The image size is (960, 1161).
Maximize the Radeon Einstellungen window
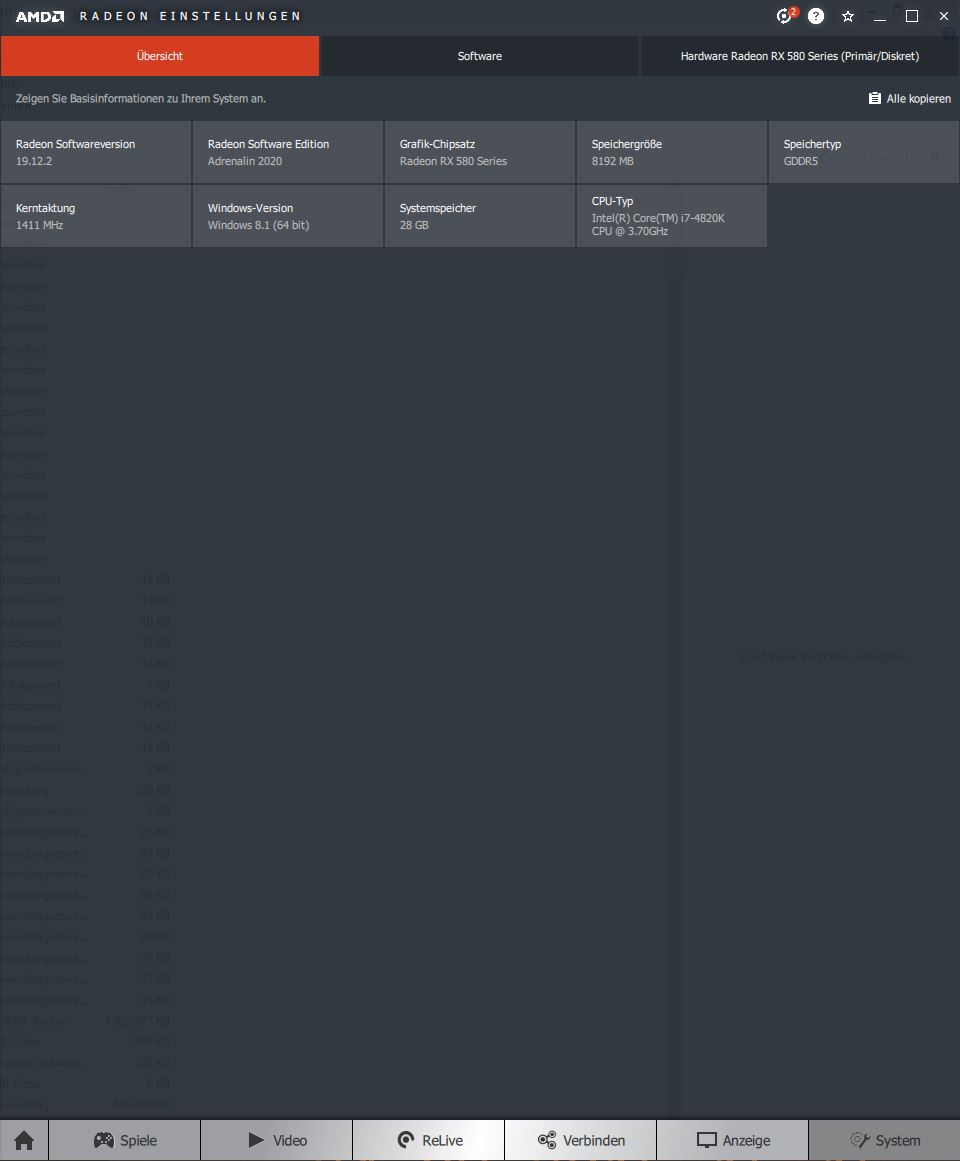(912, 16)
